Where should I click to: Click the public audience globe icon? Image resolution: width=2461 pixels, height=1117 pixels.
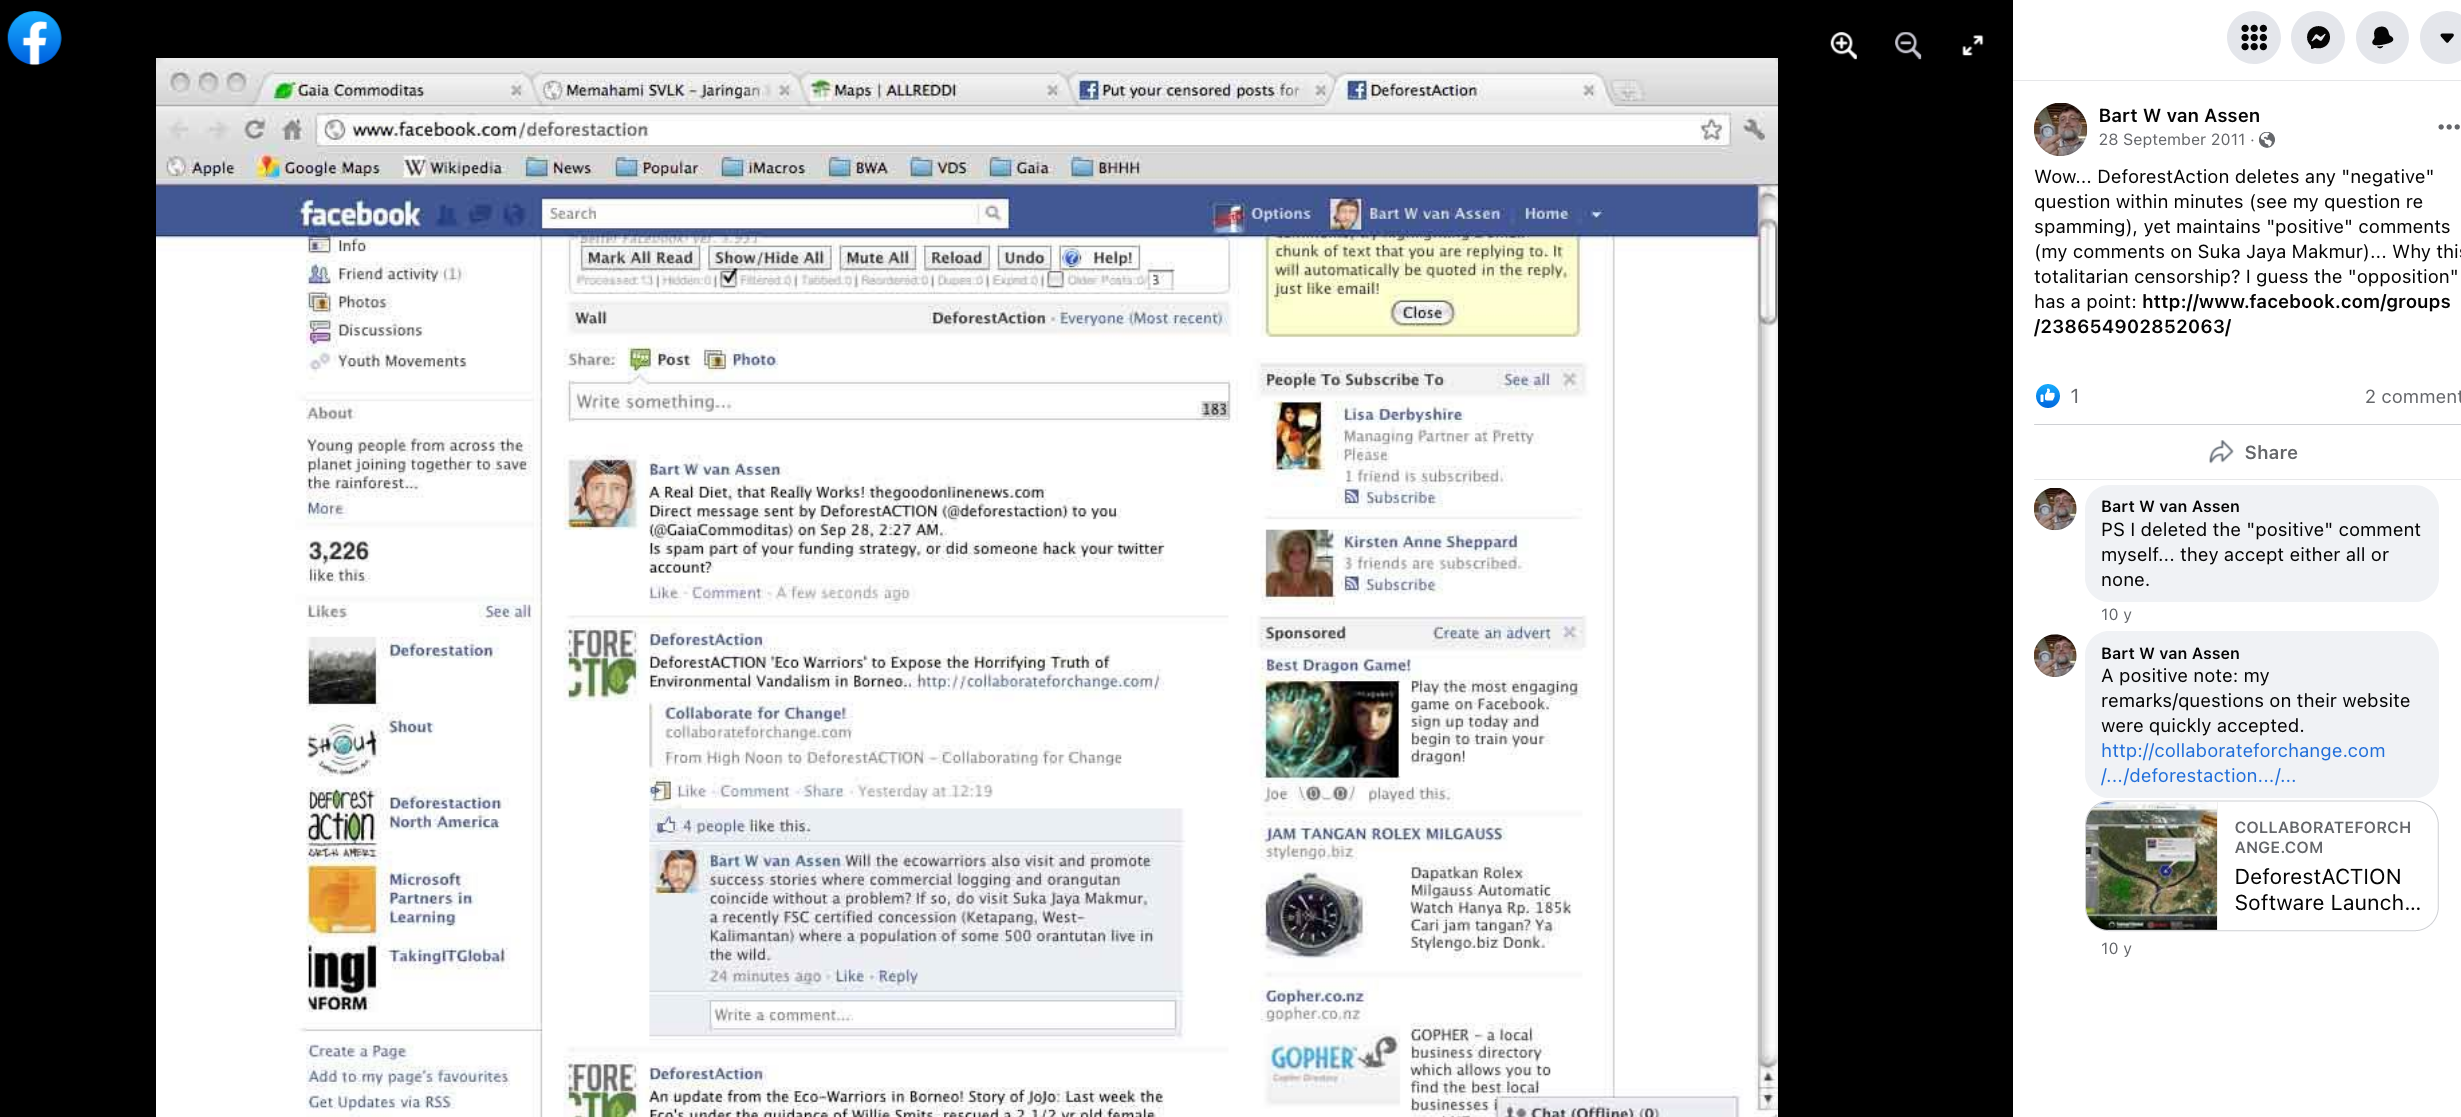tap(2267, 140)
